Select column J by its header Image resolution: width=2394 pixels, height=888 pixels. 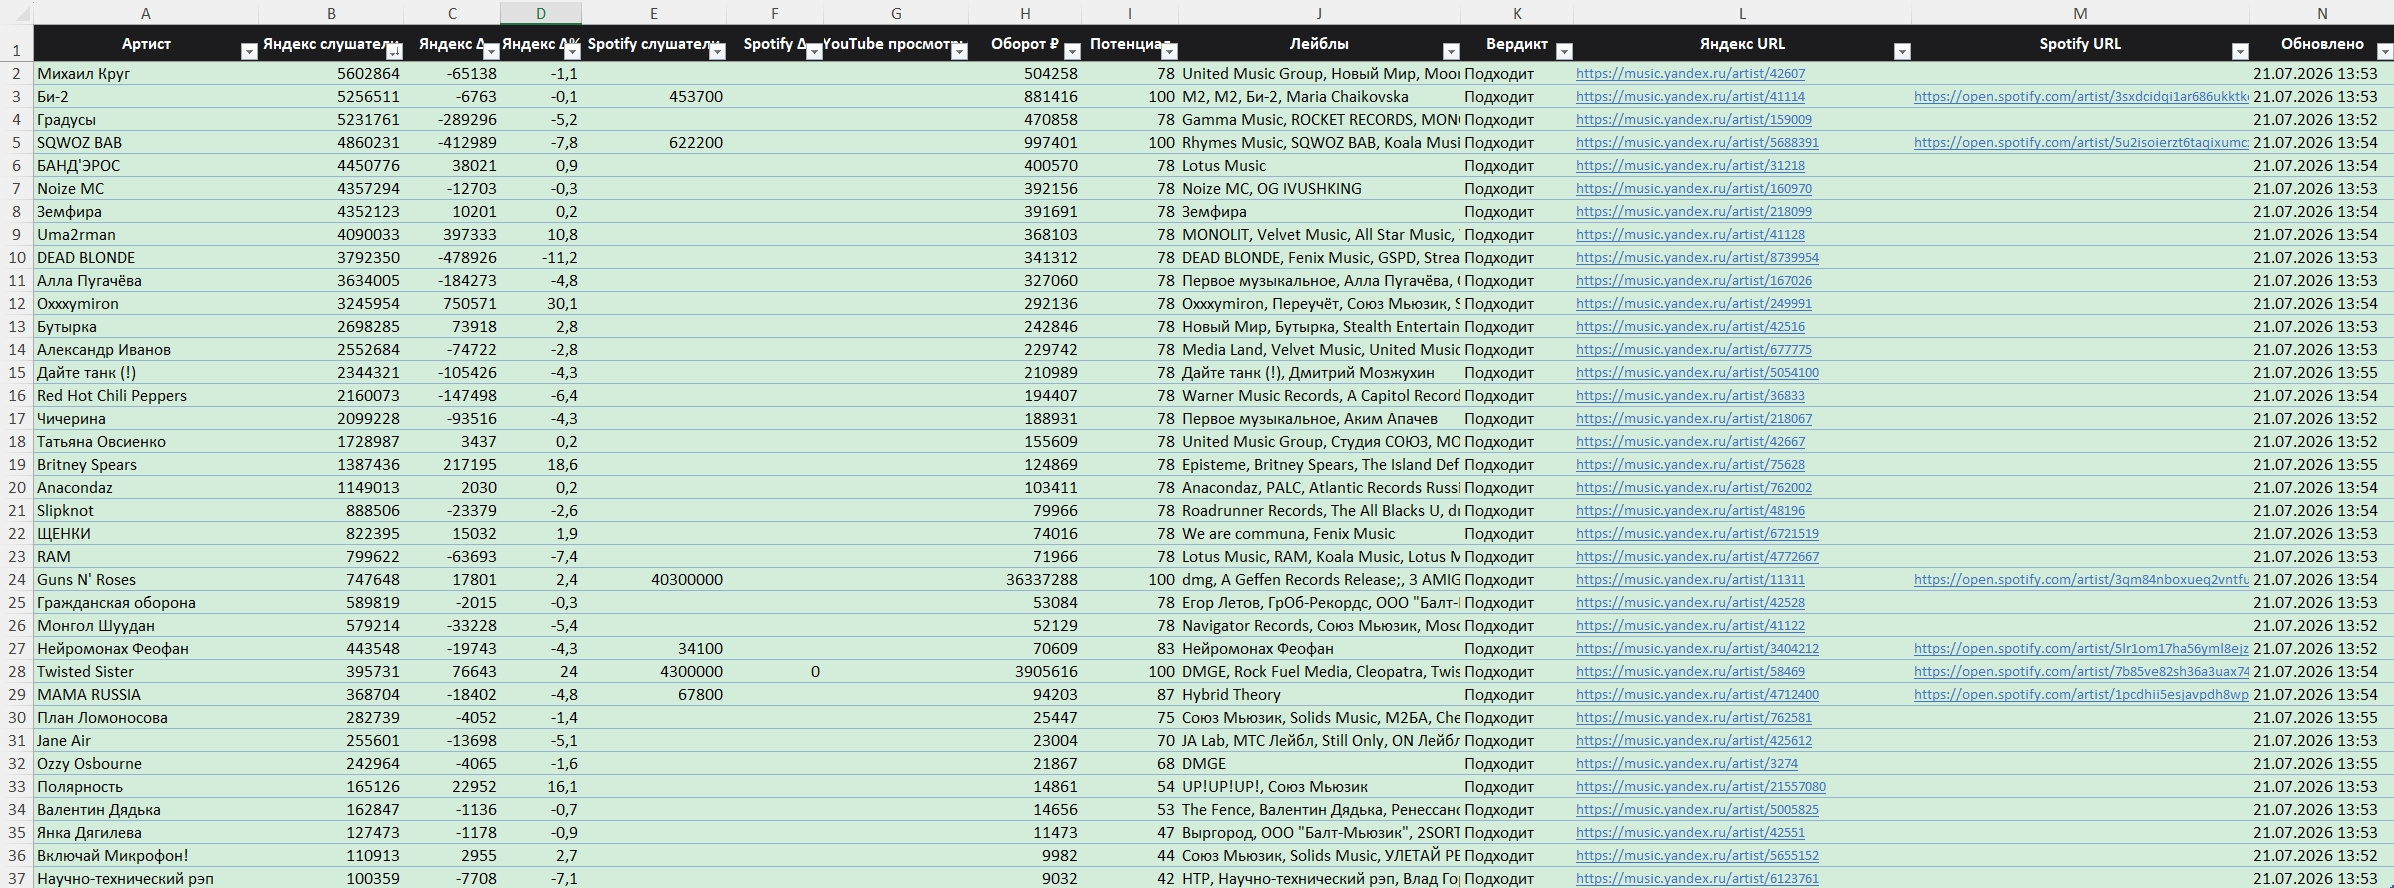1319,13
